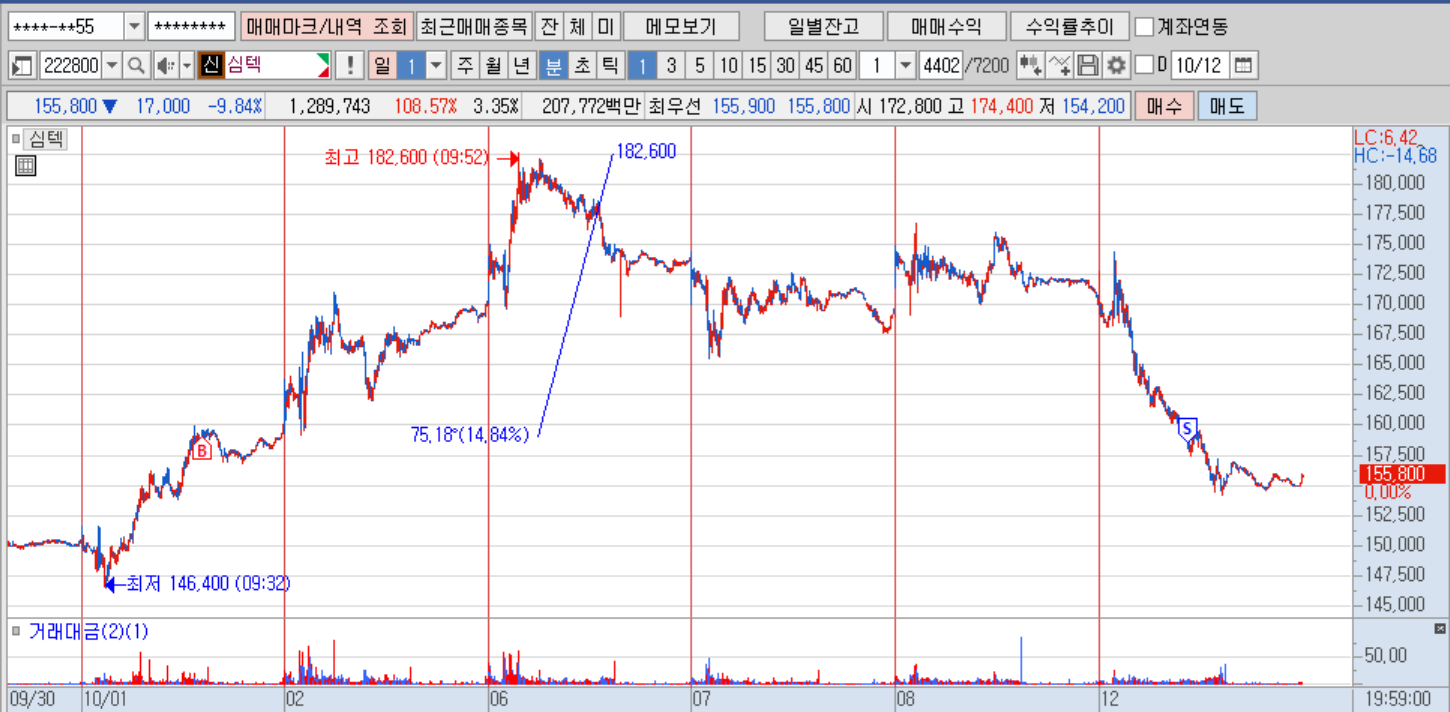Screen dimensions: 1450x712
Task: Click the small square beside 거래대금 label
Action: [16, 630]
